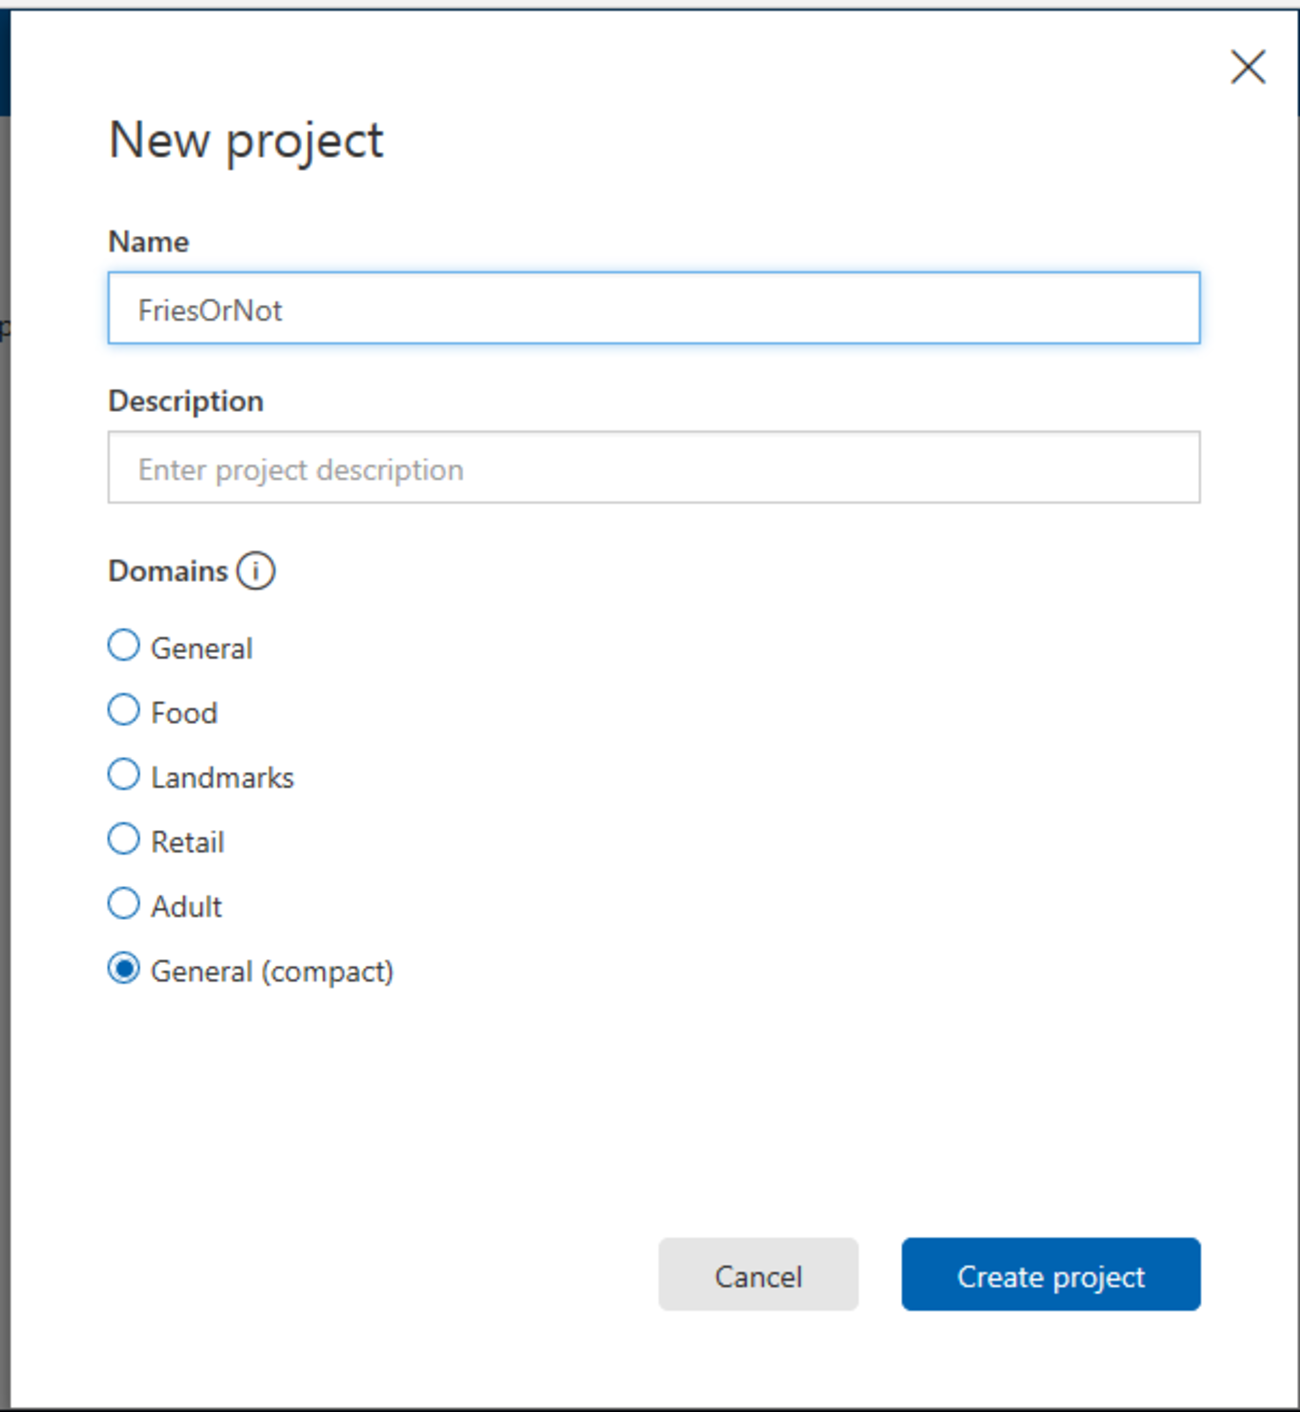Click the 'Name' field label
The height and width of the screenshot is (1412, 1300).
pos(149,242)
